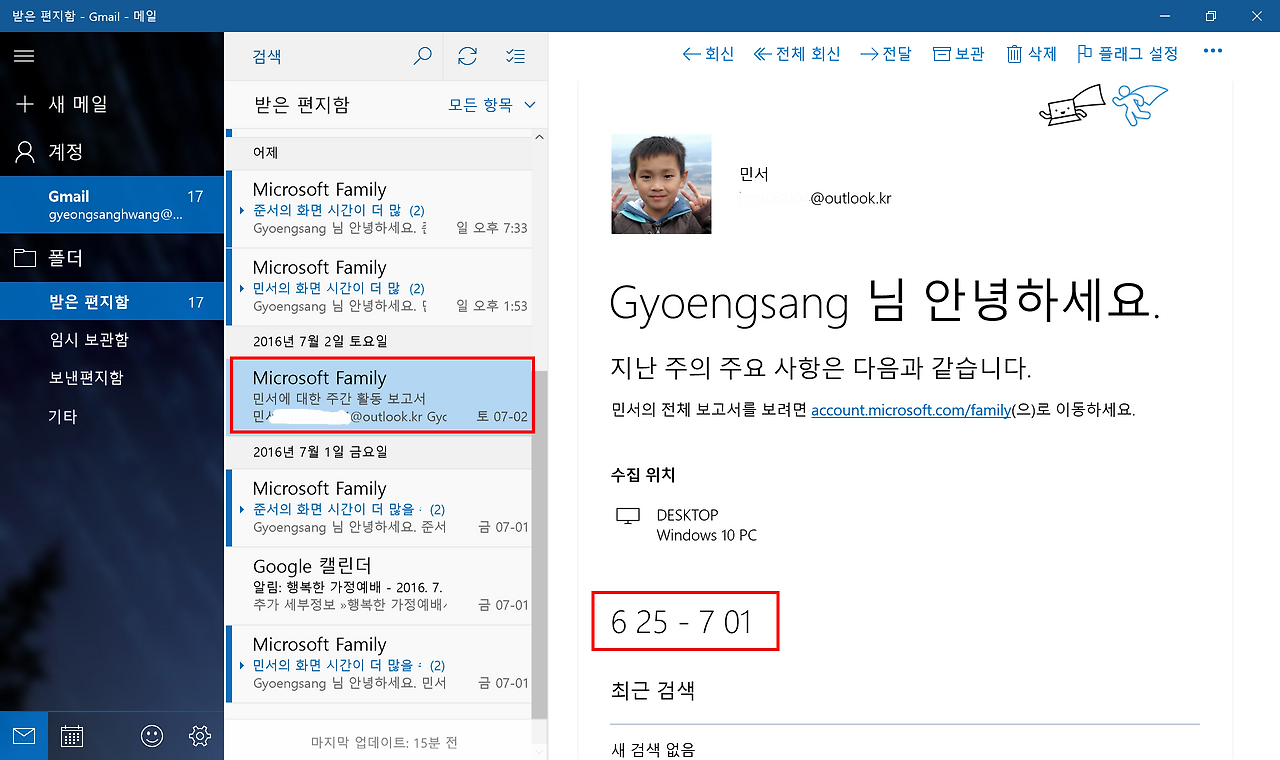Open Mail settings with the gear icon
The width and height of the screenshot is (1280, 760).
(199, 735)
